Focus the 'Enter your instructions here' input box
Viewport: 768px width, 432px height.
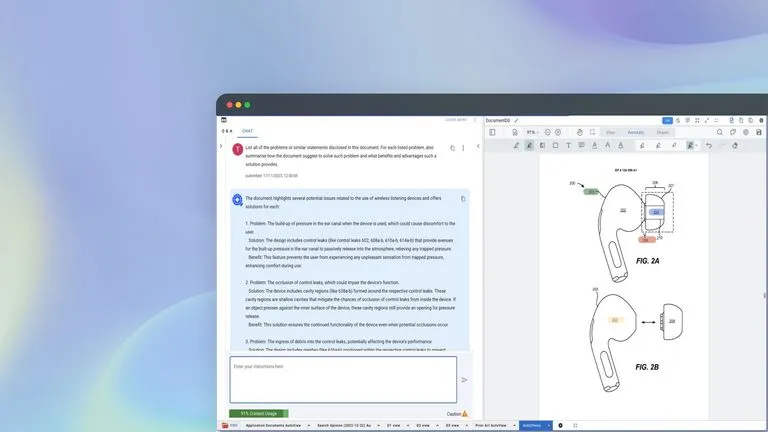(343, 380)
